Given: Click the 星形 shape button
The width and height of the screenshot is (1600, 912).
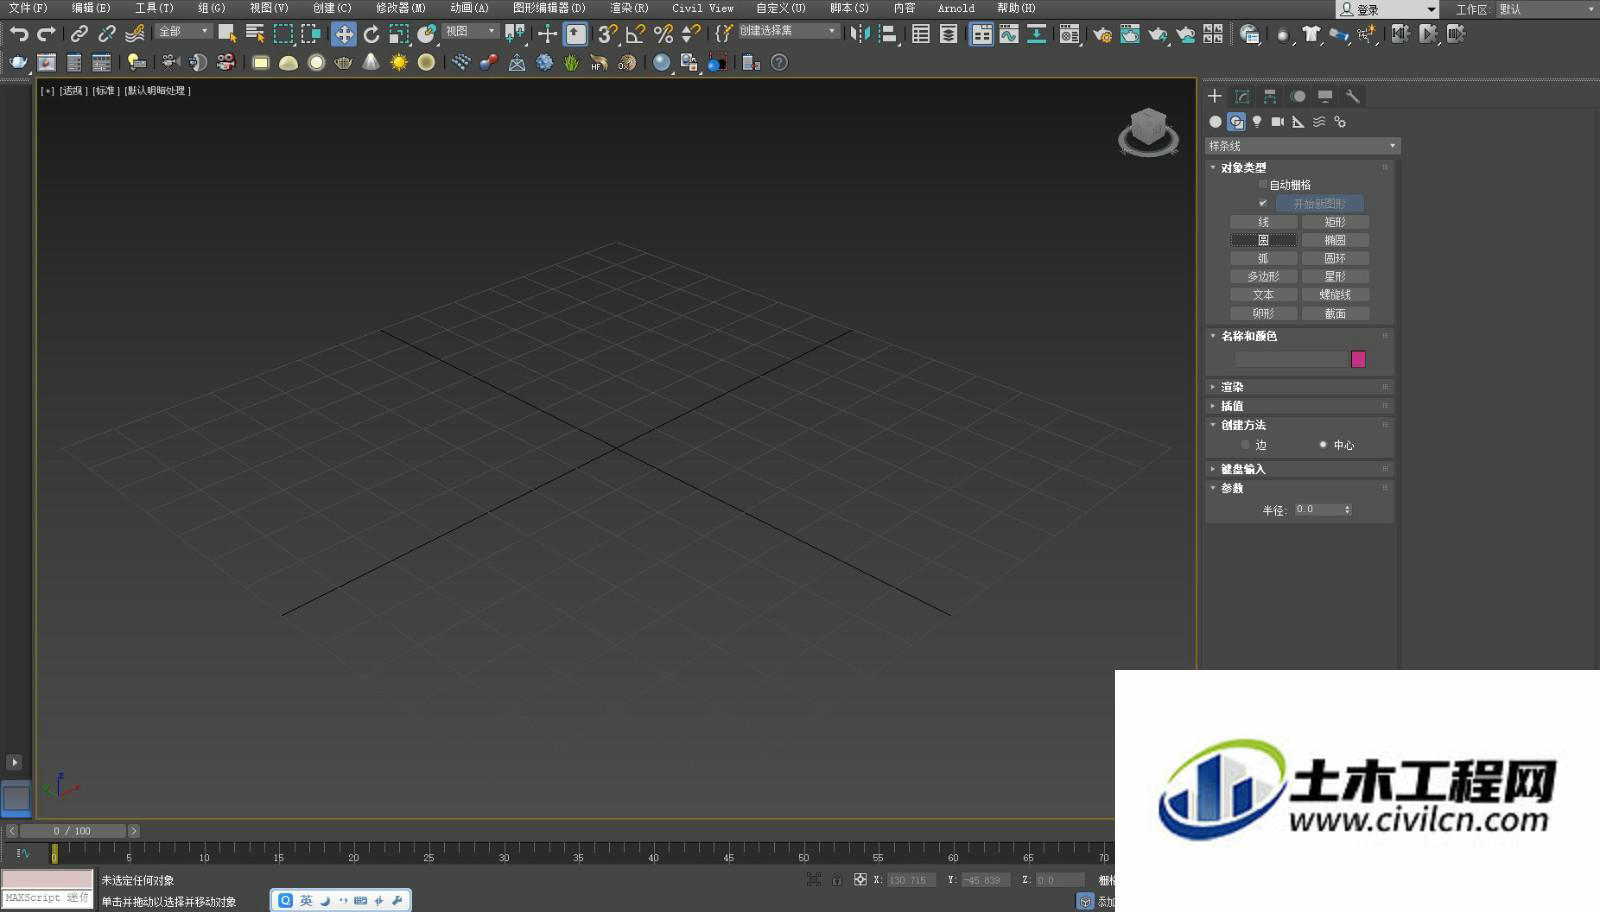Looking at the screenshot, I should pos(1335,276).
